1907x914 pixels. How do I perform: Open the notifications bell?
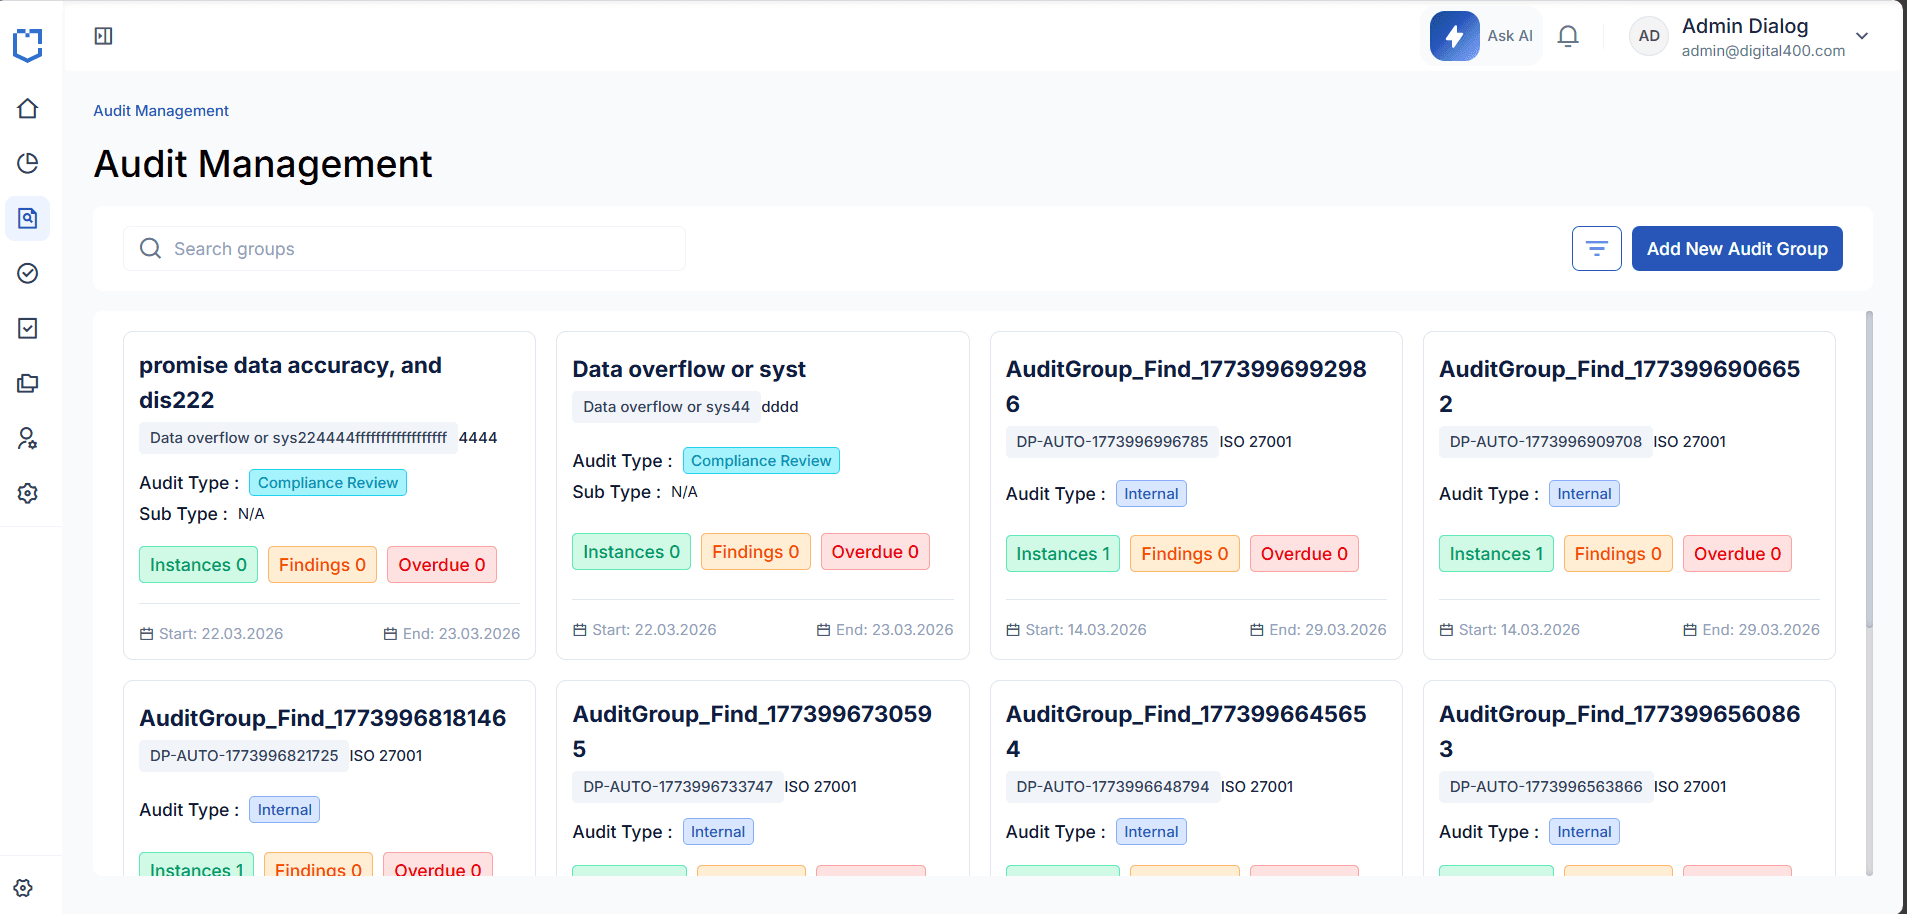coord(1568,36)
